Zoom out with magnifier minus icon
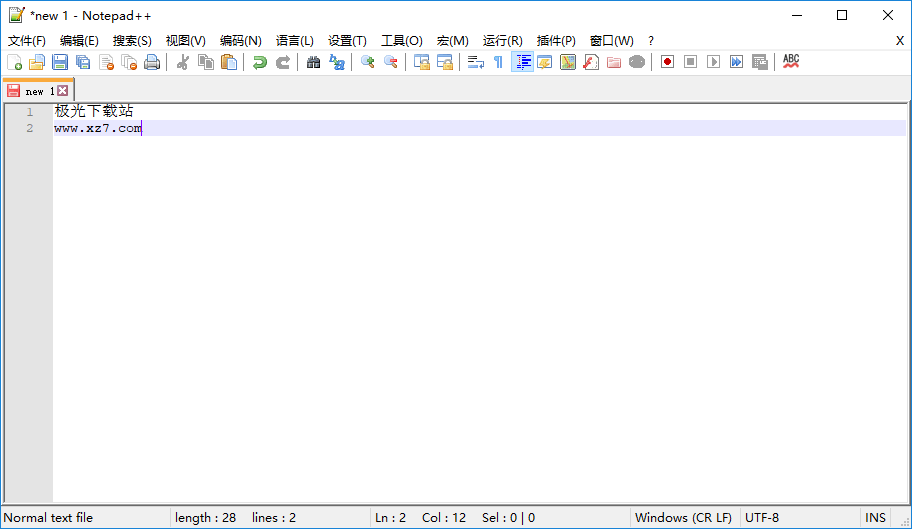Viewport: 912px width, 529px height. [391, 62]
